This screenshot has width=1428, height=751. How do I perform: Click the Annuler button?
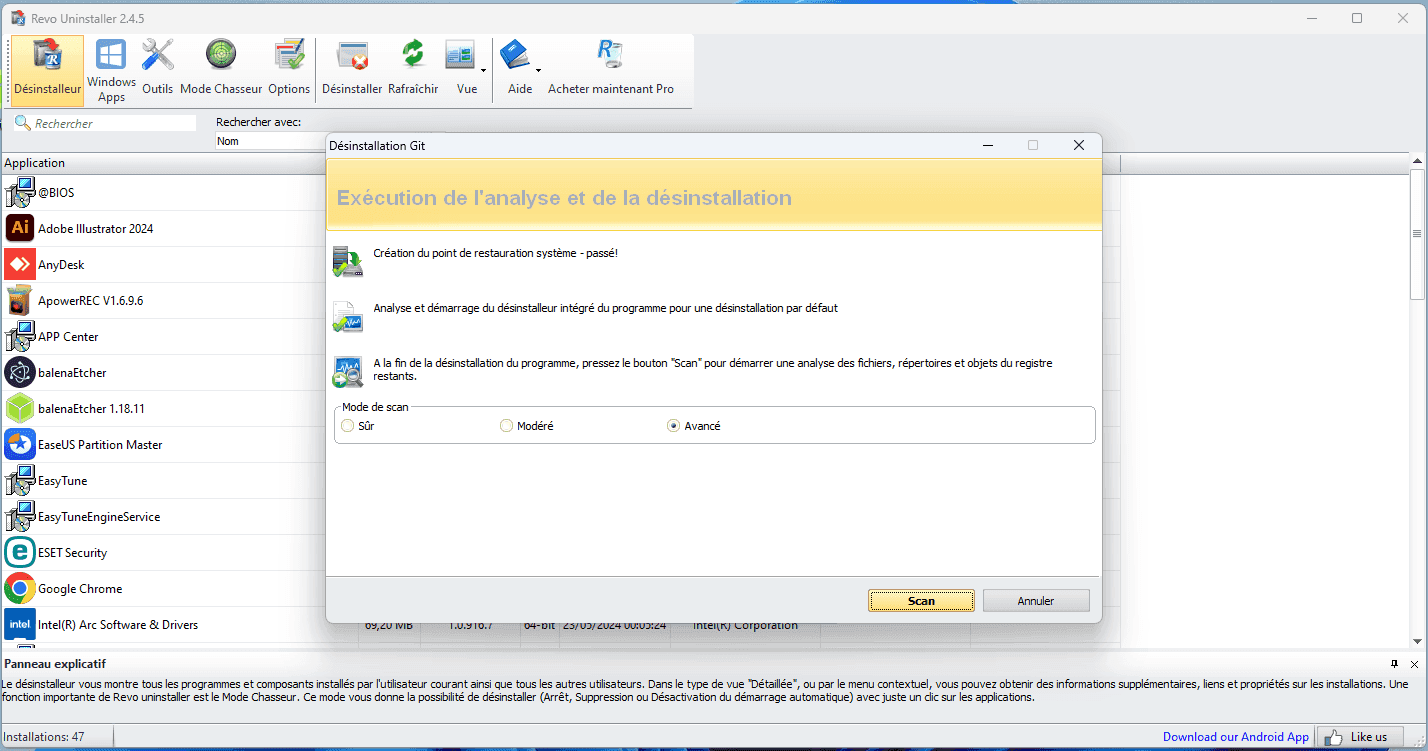(1036, 601)
